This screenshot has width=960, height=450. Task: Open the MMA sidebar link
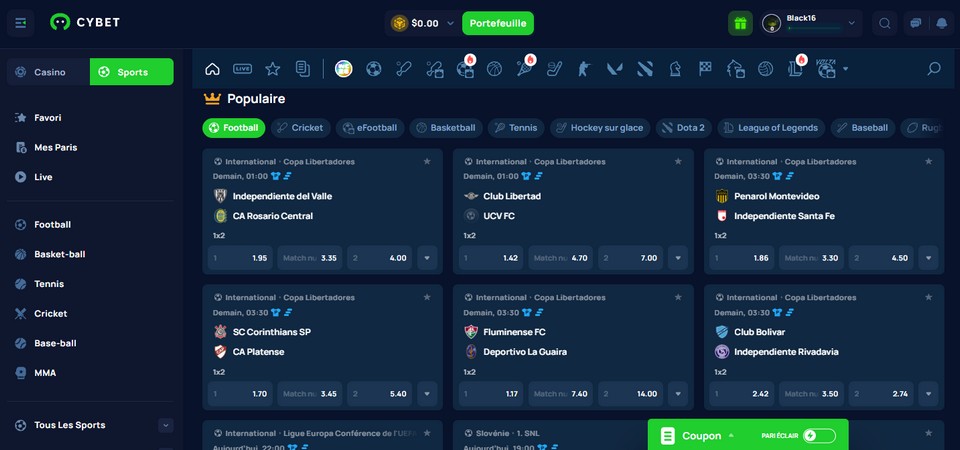[45, 373]
